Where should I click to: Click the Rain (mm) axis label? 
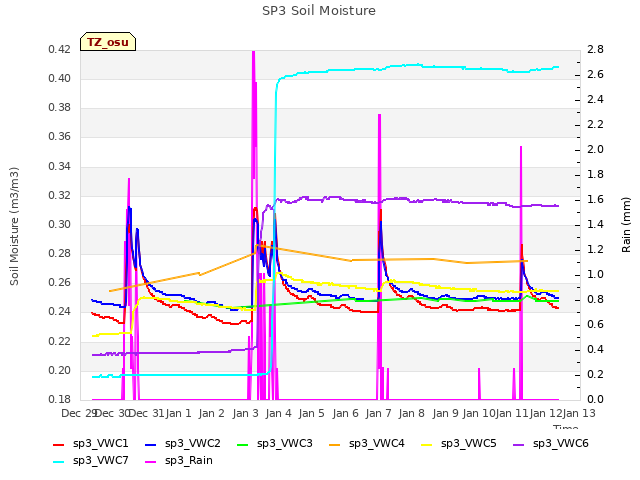[626, 225]
